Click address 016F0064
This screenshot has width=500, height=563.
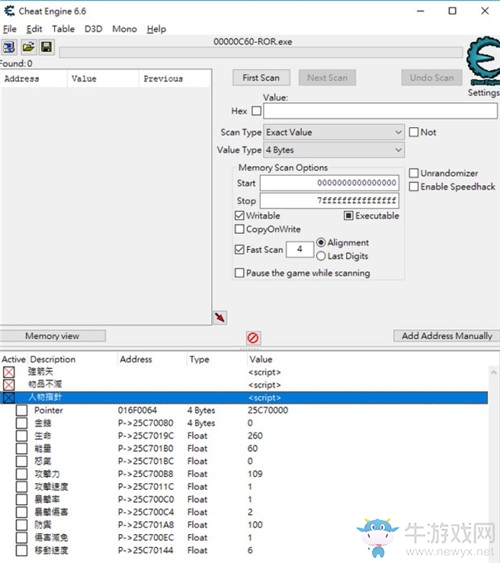pos(137,410)
